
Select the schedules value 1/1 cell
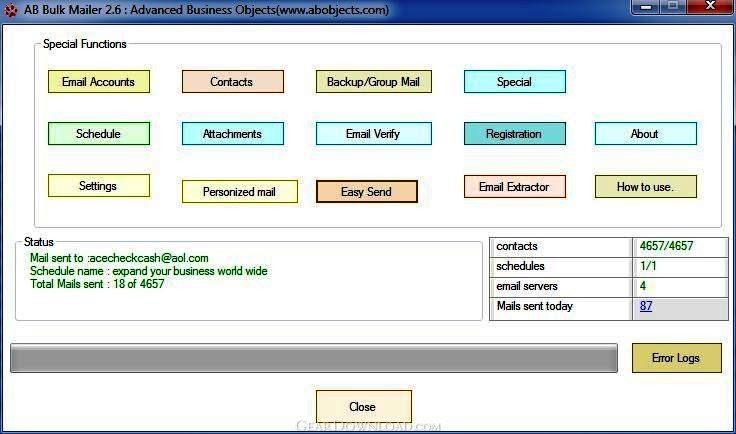[680, 266]
